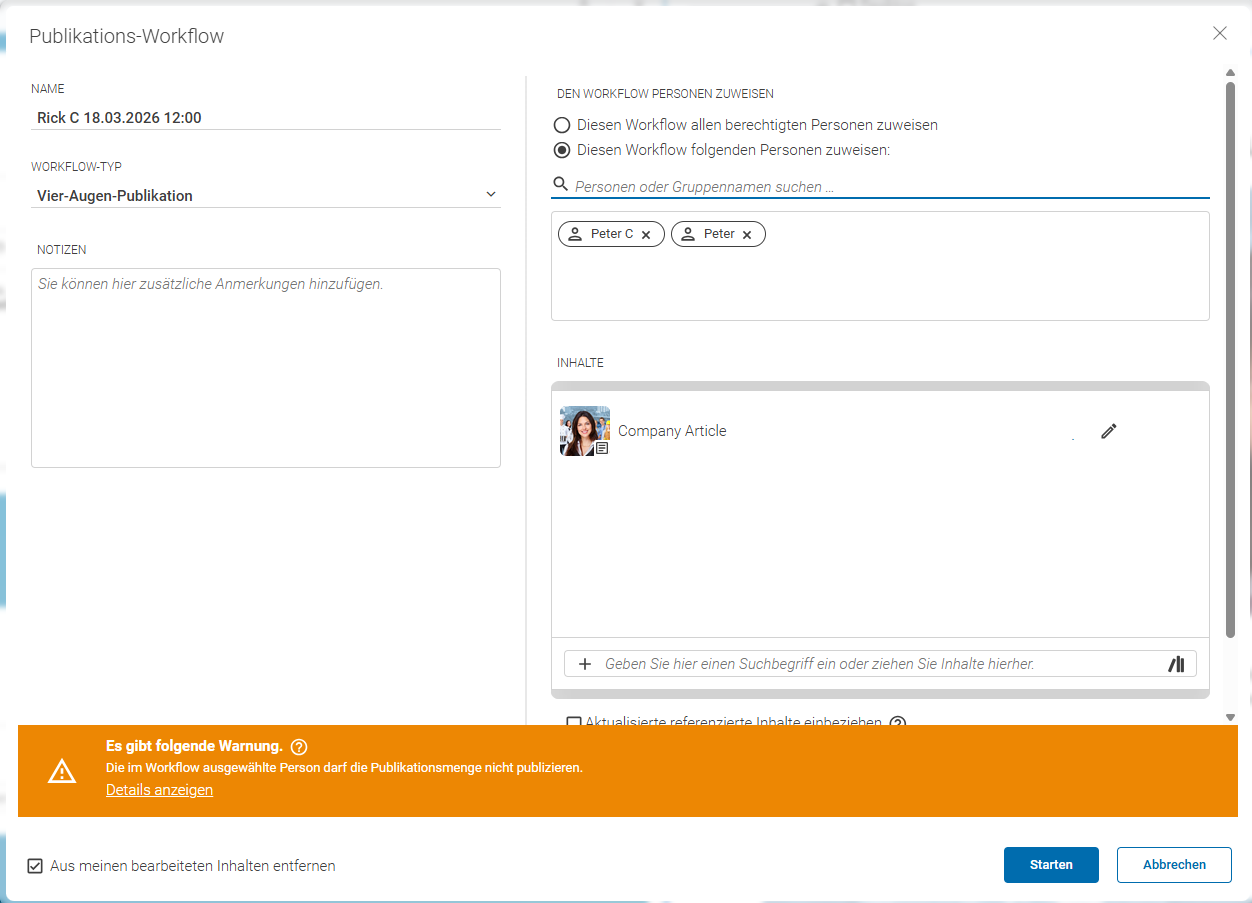Click the 'Details anzeigen' link
This screenshot has width=1252, height=903.
click(x=160, y=790)
